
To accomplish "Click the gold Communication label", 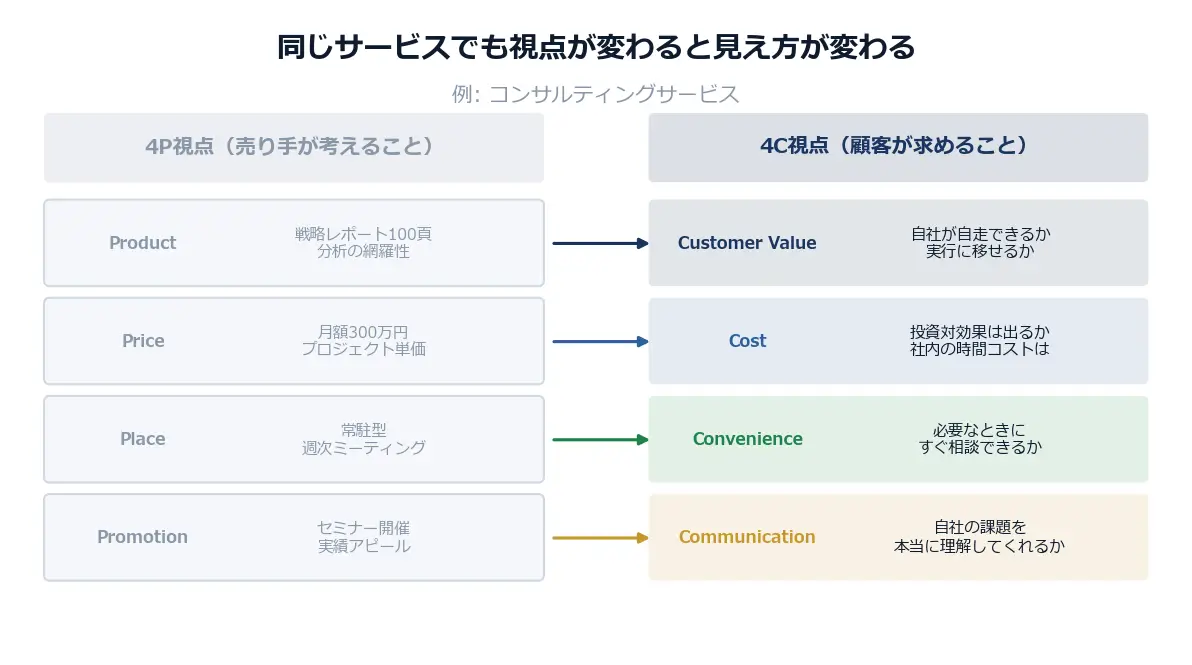I will (747, 537).
